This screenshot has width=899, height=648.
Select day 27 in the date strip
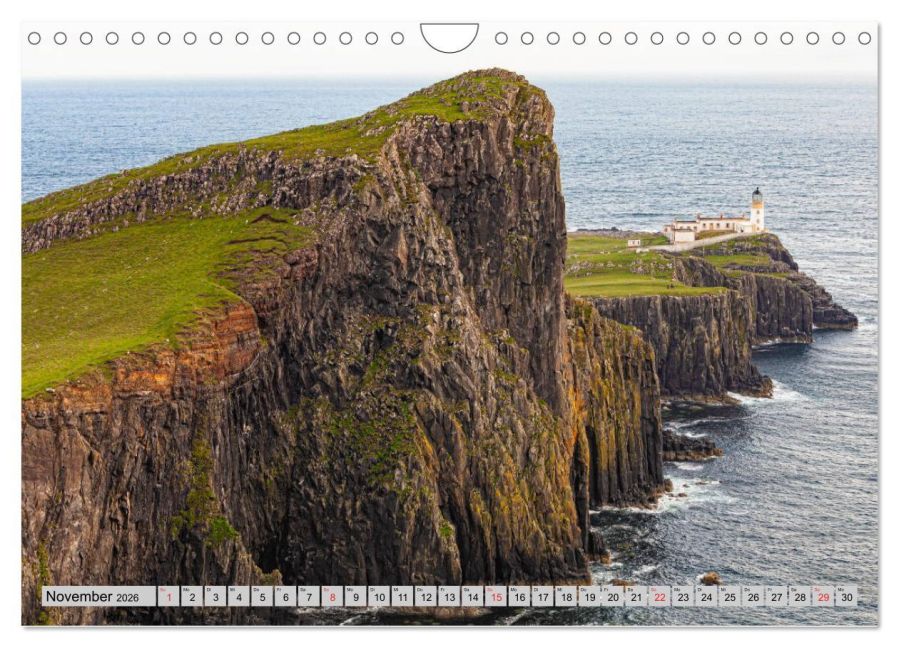(777, 596)
